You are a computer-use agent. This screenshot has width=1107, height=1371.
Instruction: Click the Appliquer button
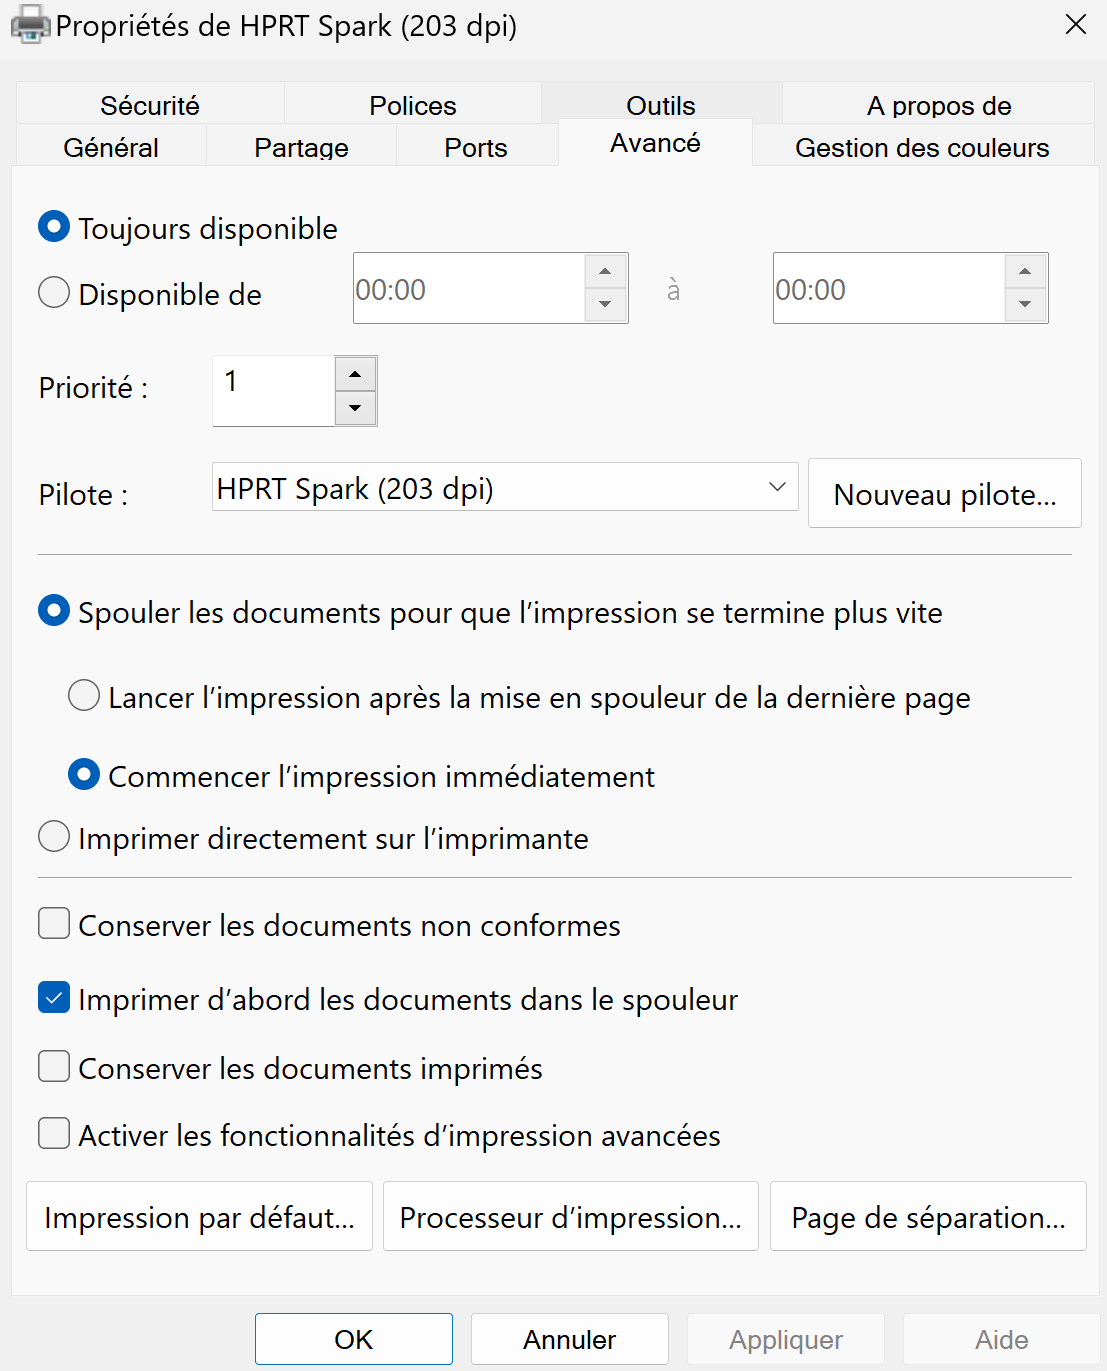(786, 1339)
